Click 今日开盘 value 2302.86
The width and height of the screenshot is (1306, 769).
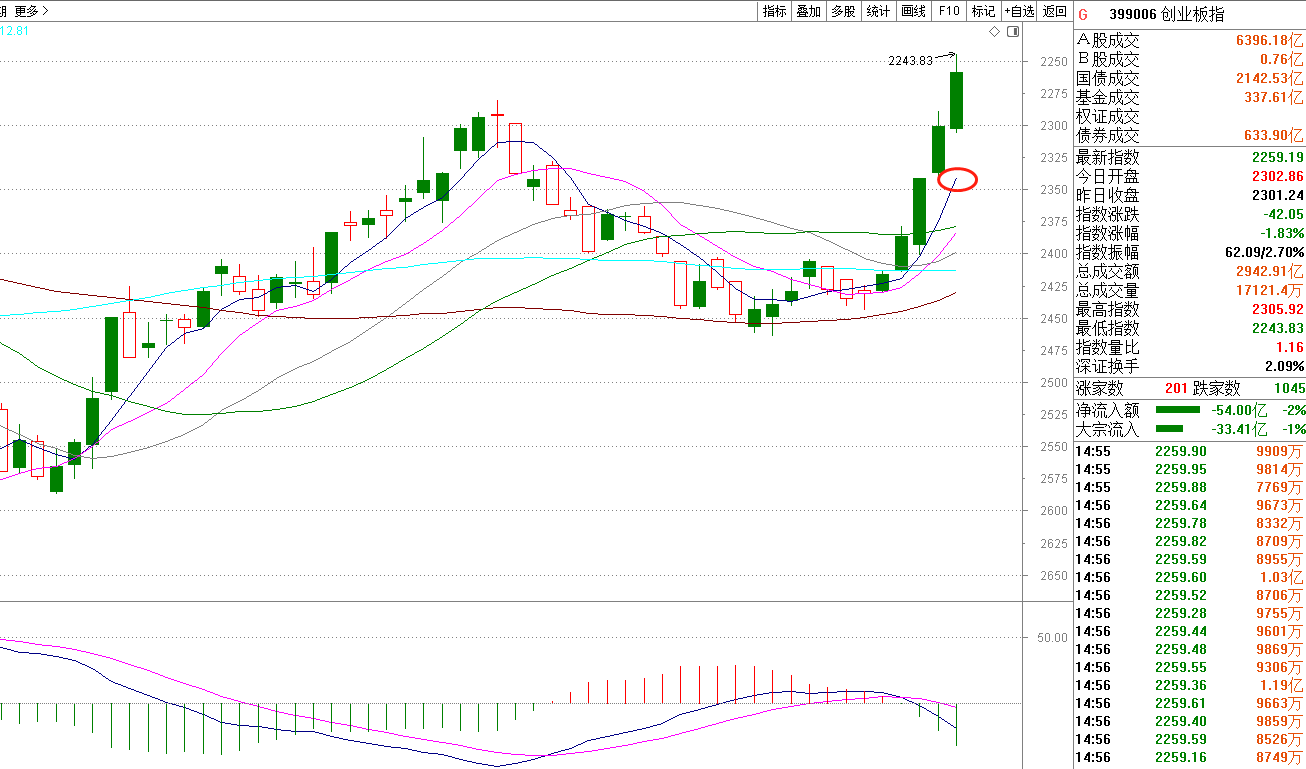click(1277, 176)
